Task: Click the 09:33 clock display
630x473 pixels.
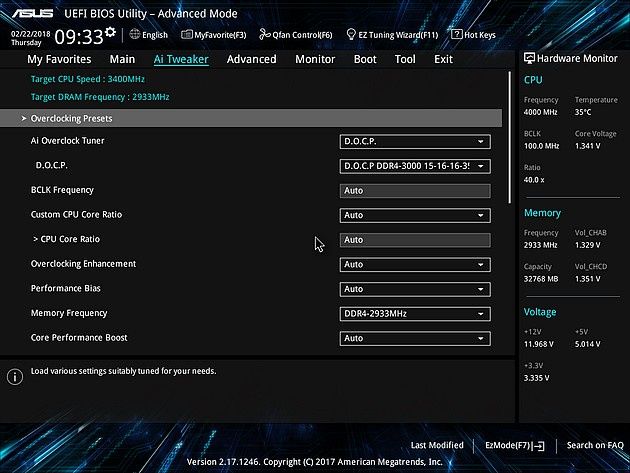Action: (x=79, y=37)
